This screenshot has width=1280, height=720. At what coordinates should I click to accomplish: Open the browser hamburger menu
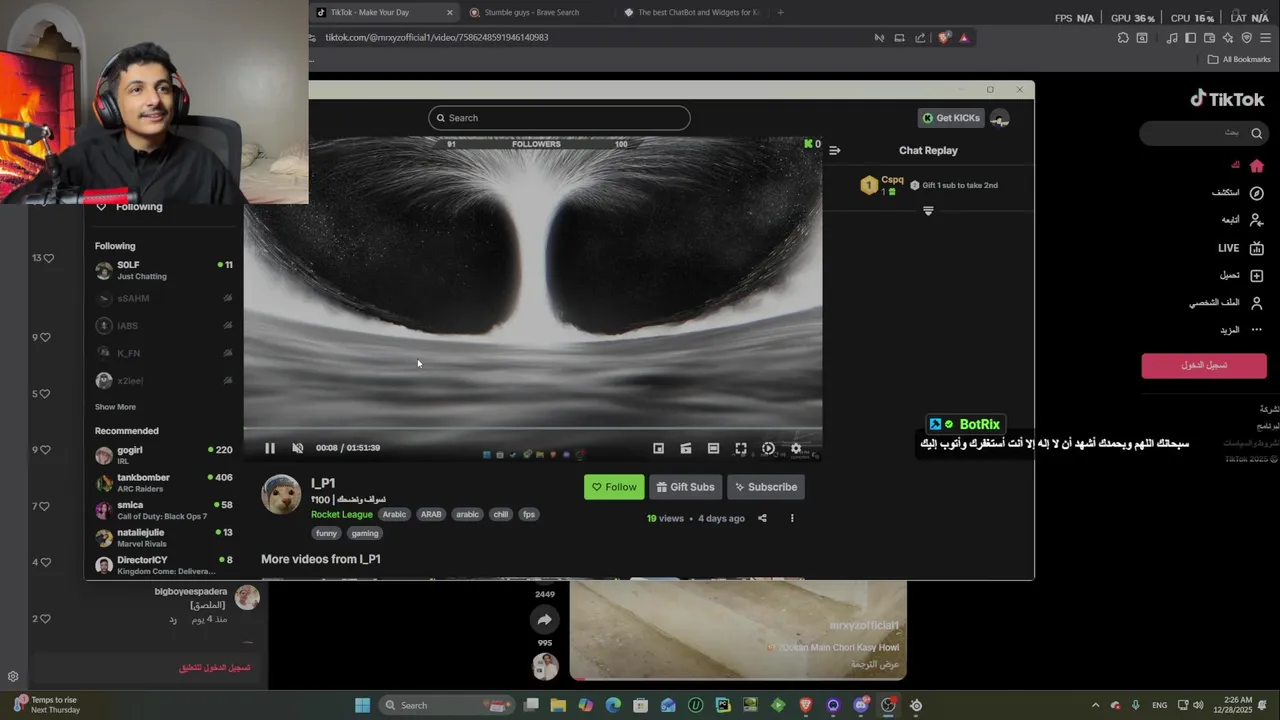[x=1265, y=38]
